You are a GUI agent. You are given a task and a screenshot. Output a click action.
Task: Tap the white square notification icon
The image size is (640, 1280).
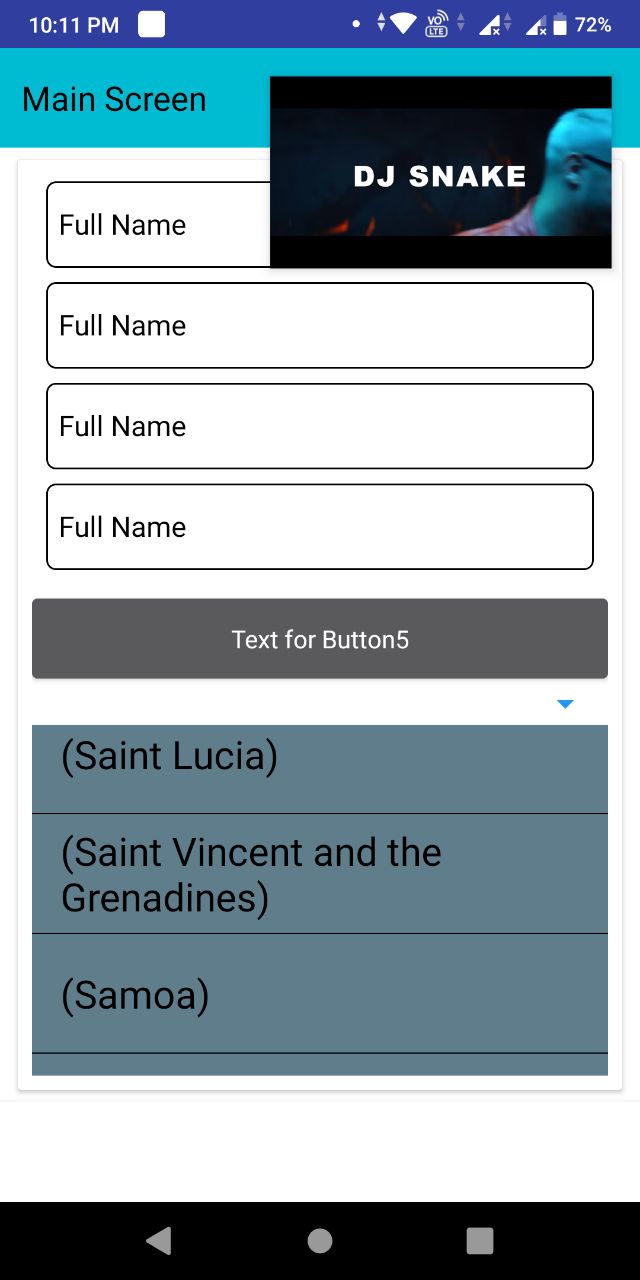point(151,24)
